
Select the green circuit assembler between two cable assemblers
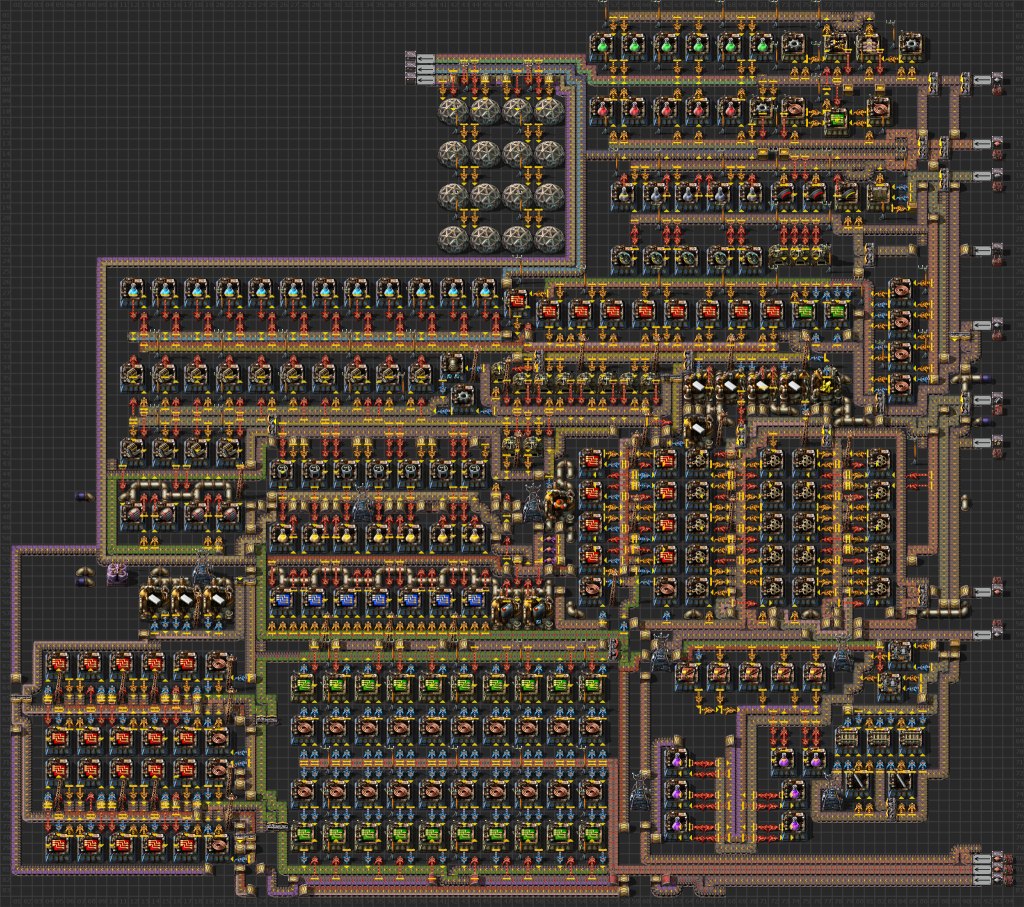(838, 120)
